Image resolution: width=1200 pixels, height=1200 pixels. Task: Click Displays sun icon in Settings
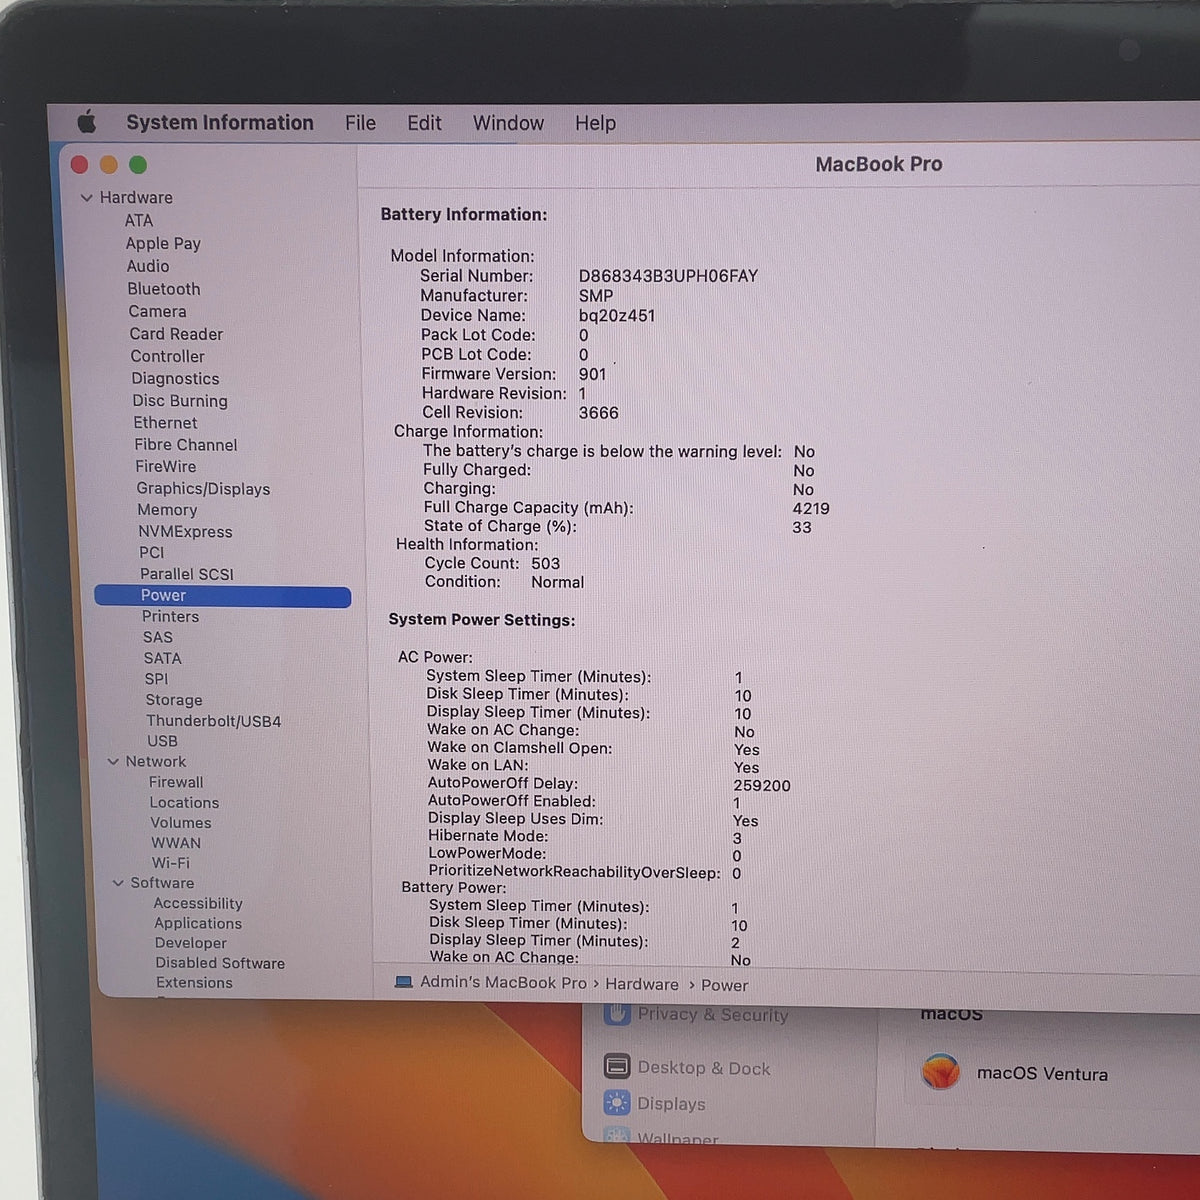(617, 1103)
